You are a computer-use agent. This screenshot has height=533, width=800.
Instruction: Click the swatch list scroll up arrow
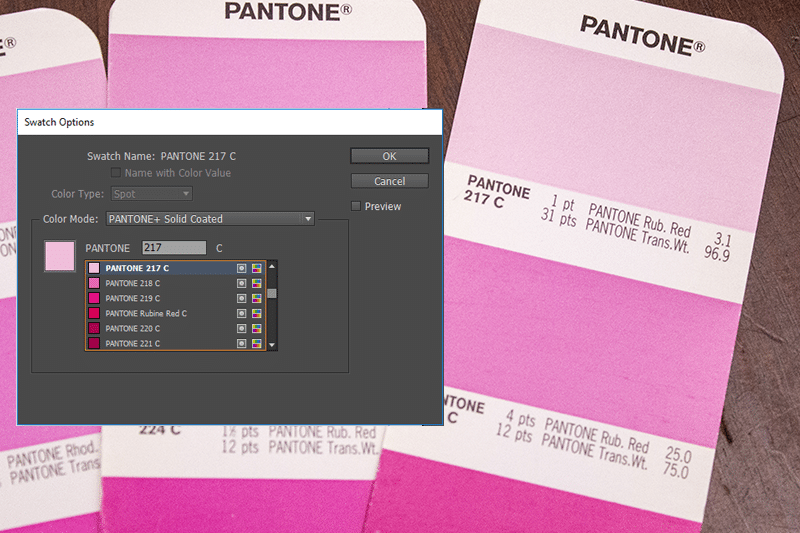tap(272, 266)
